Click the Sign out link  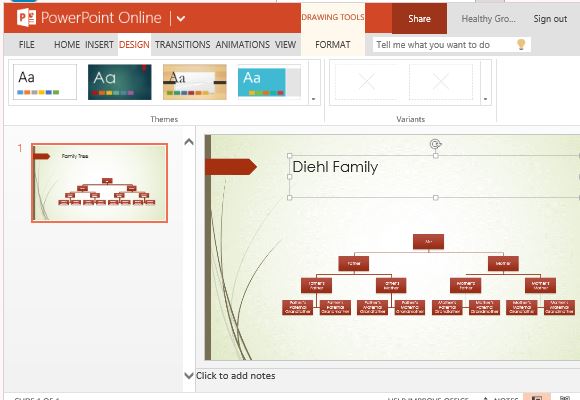pos(550,19)
